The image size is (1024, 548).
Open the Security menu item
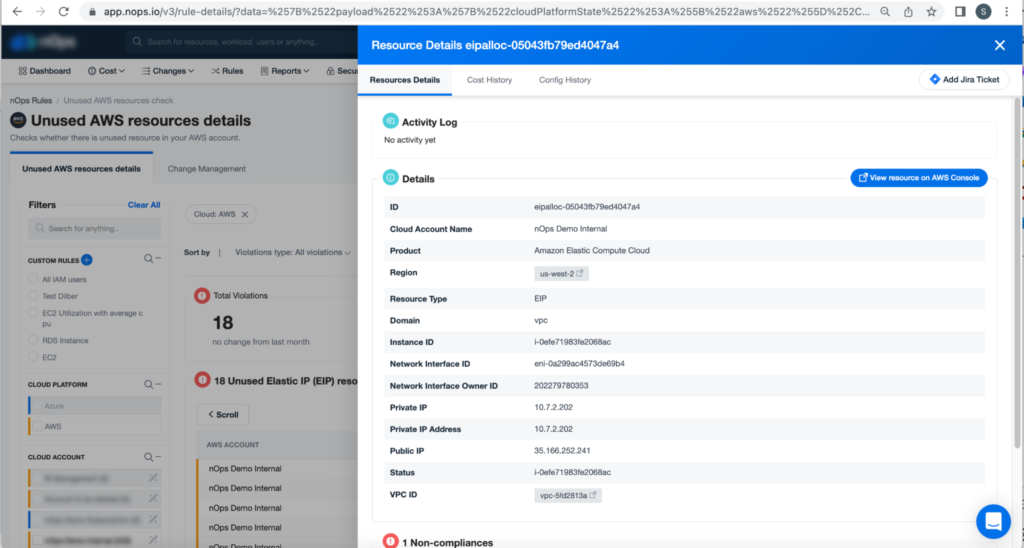pos(342,71)
